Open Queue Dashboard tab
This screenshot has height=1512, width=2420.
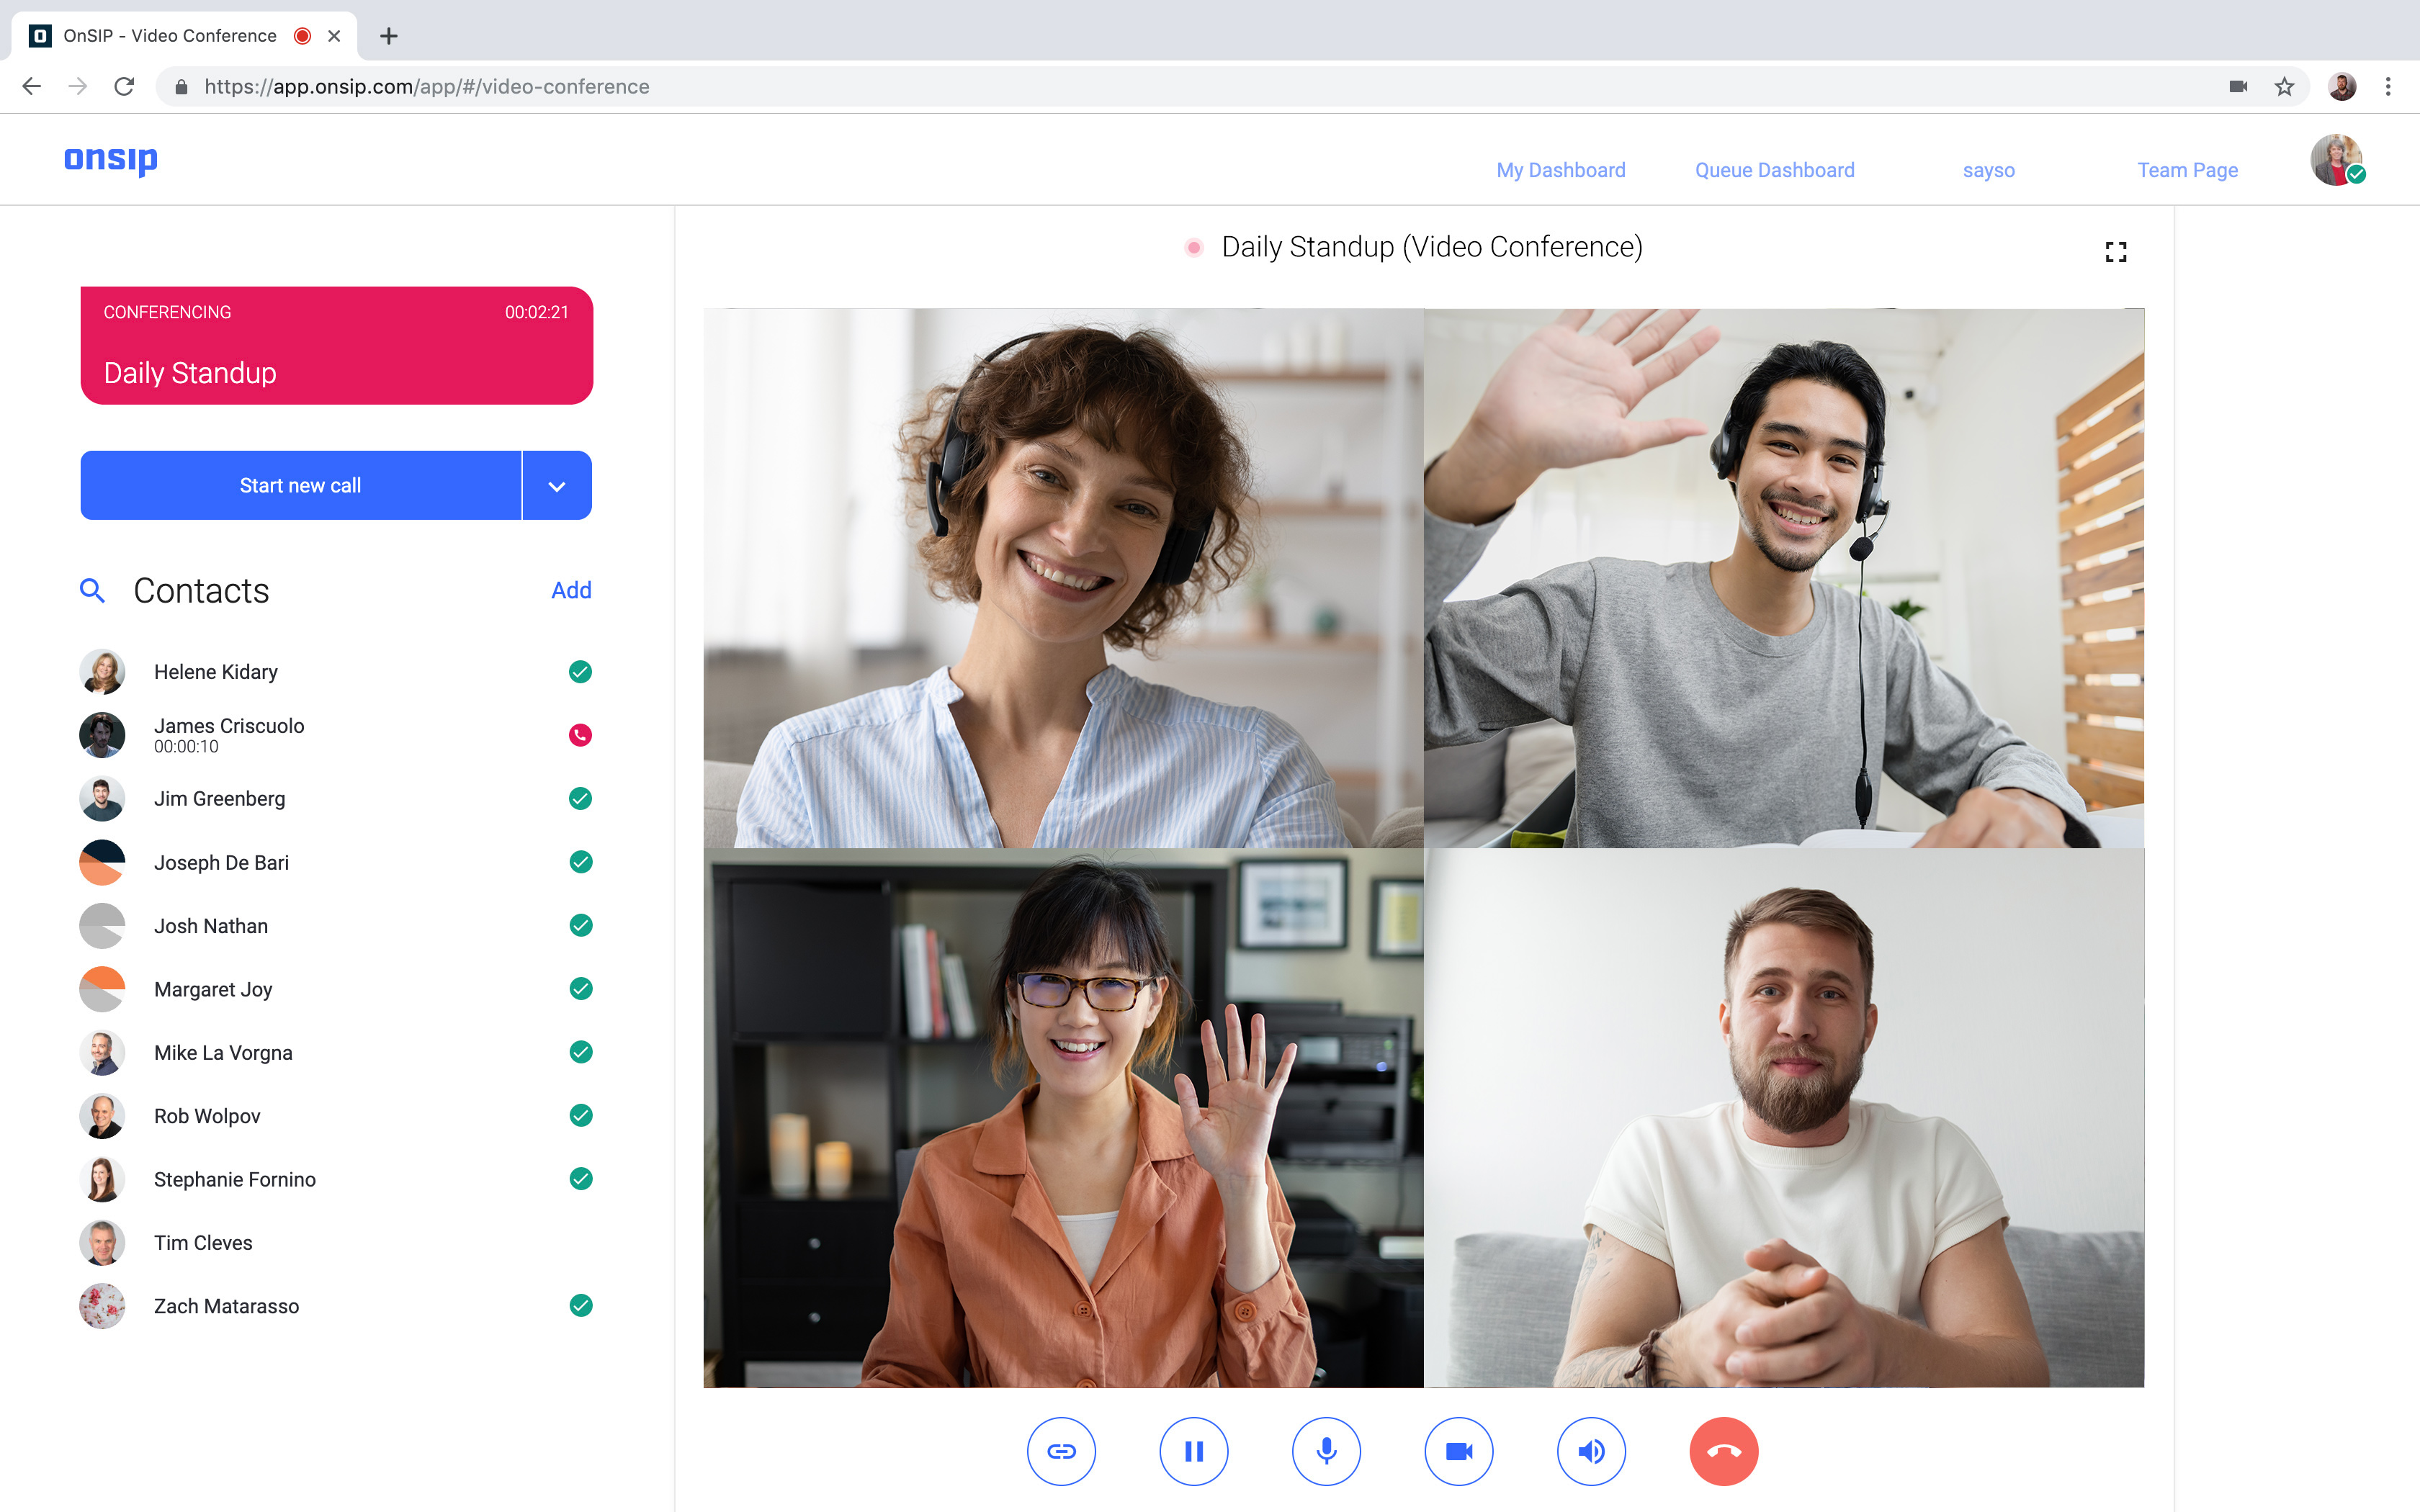click(1774, 169)
